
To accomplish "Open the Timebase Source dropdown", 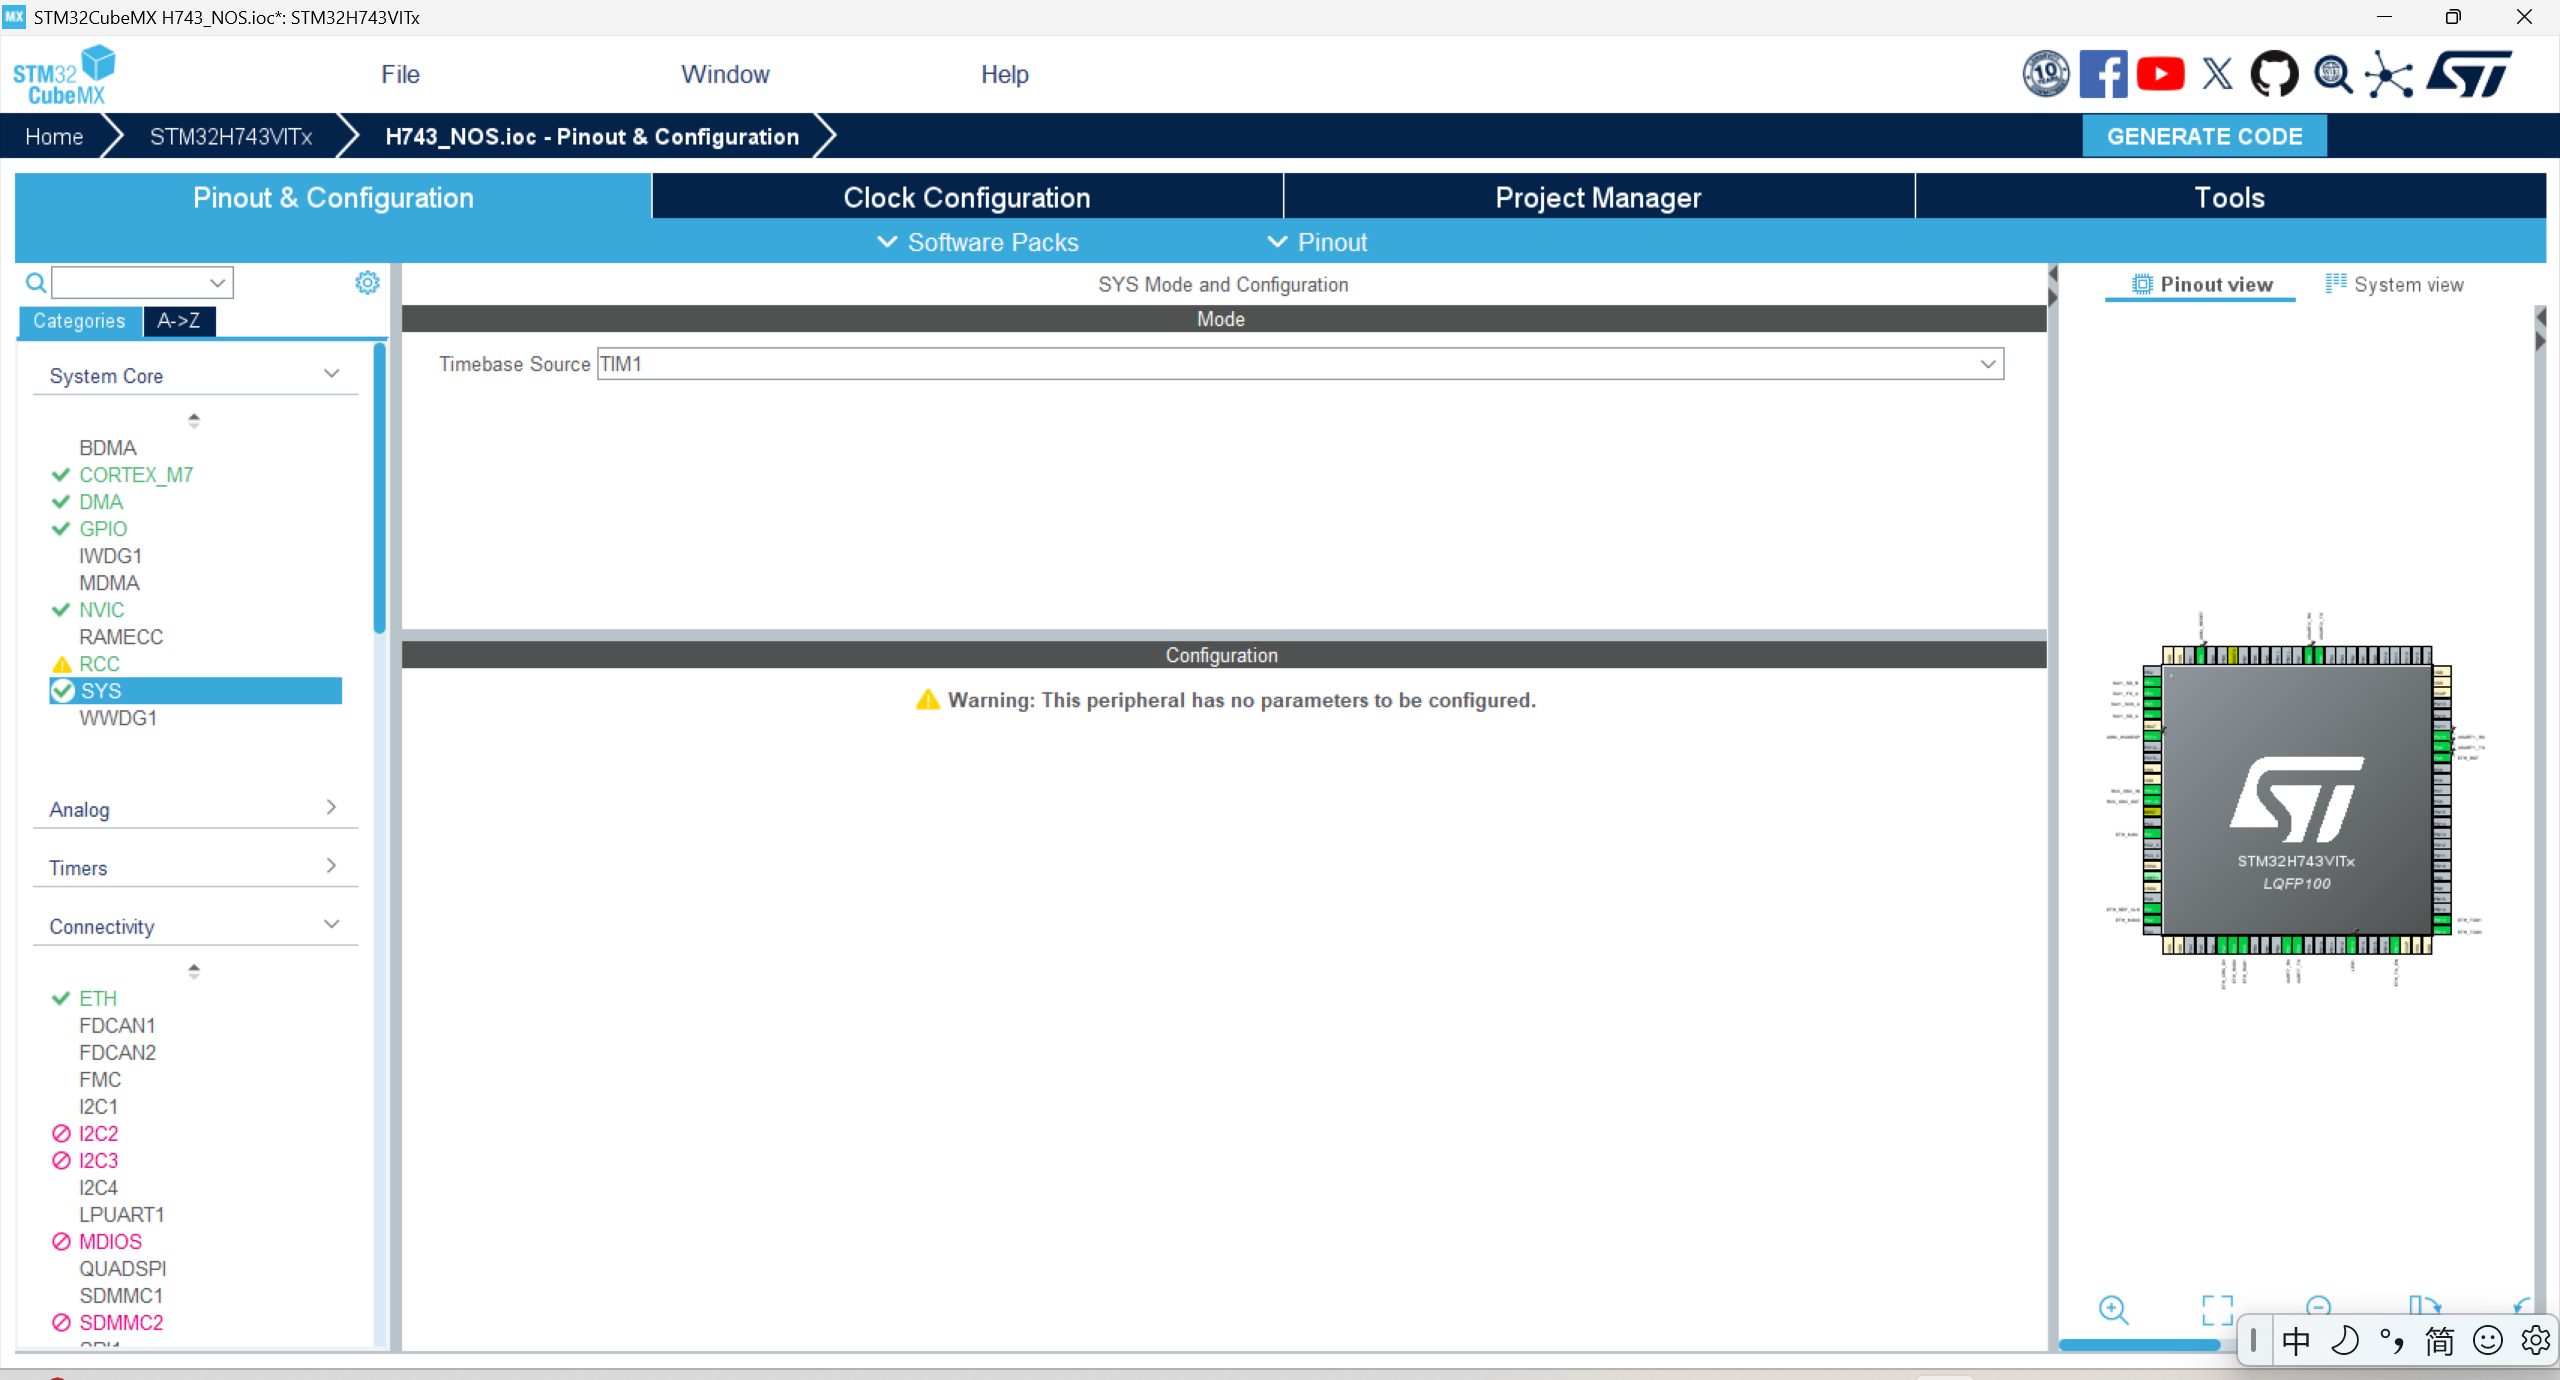I will point(1300,364).
